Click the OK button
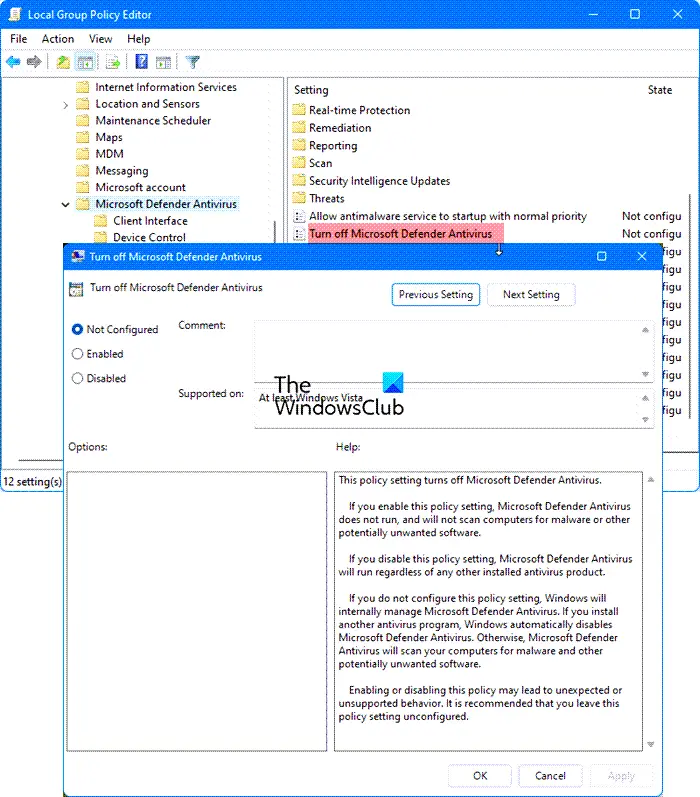Screen dimensions: 700x797 [x=480, y=776]
